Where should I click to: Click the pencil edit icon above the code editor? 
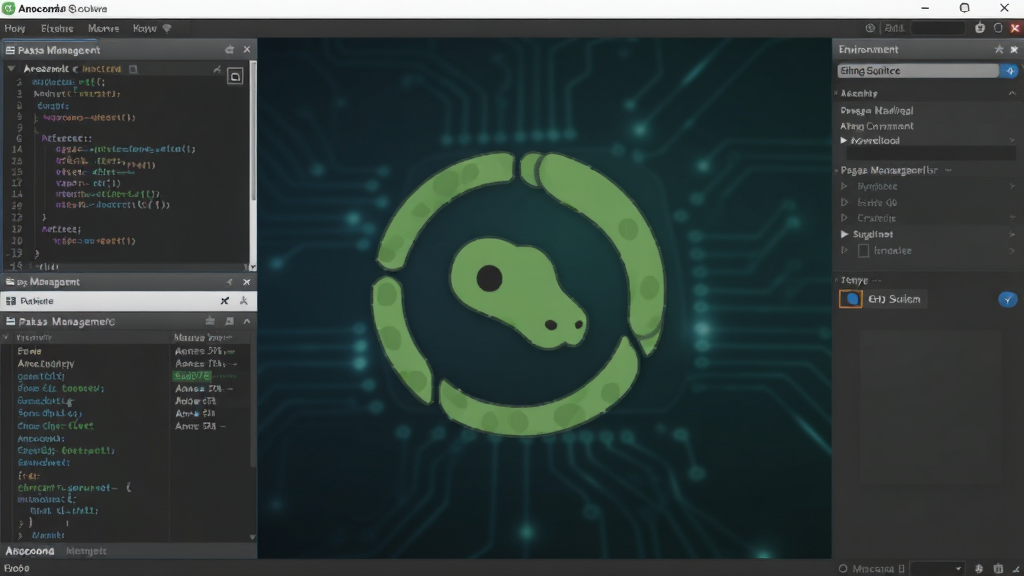(x=217, y=69)
